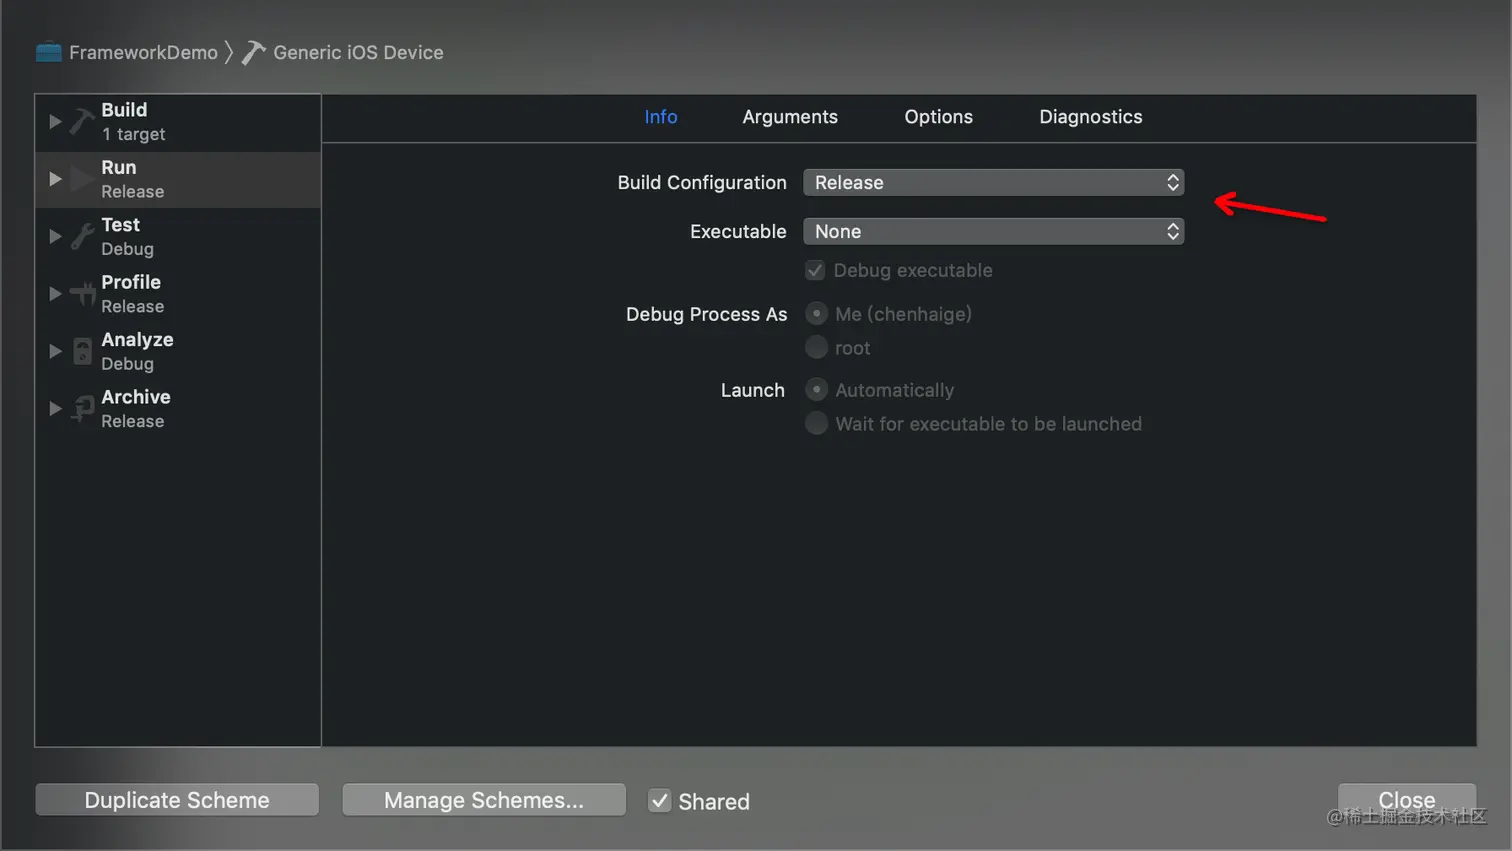Click the Analyze icon
1512x851 pixels.
[82, 352]
